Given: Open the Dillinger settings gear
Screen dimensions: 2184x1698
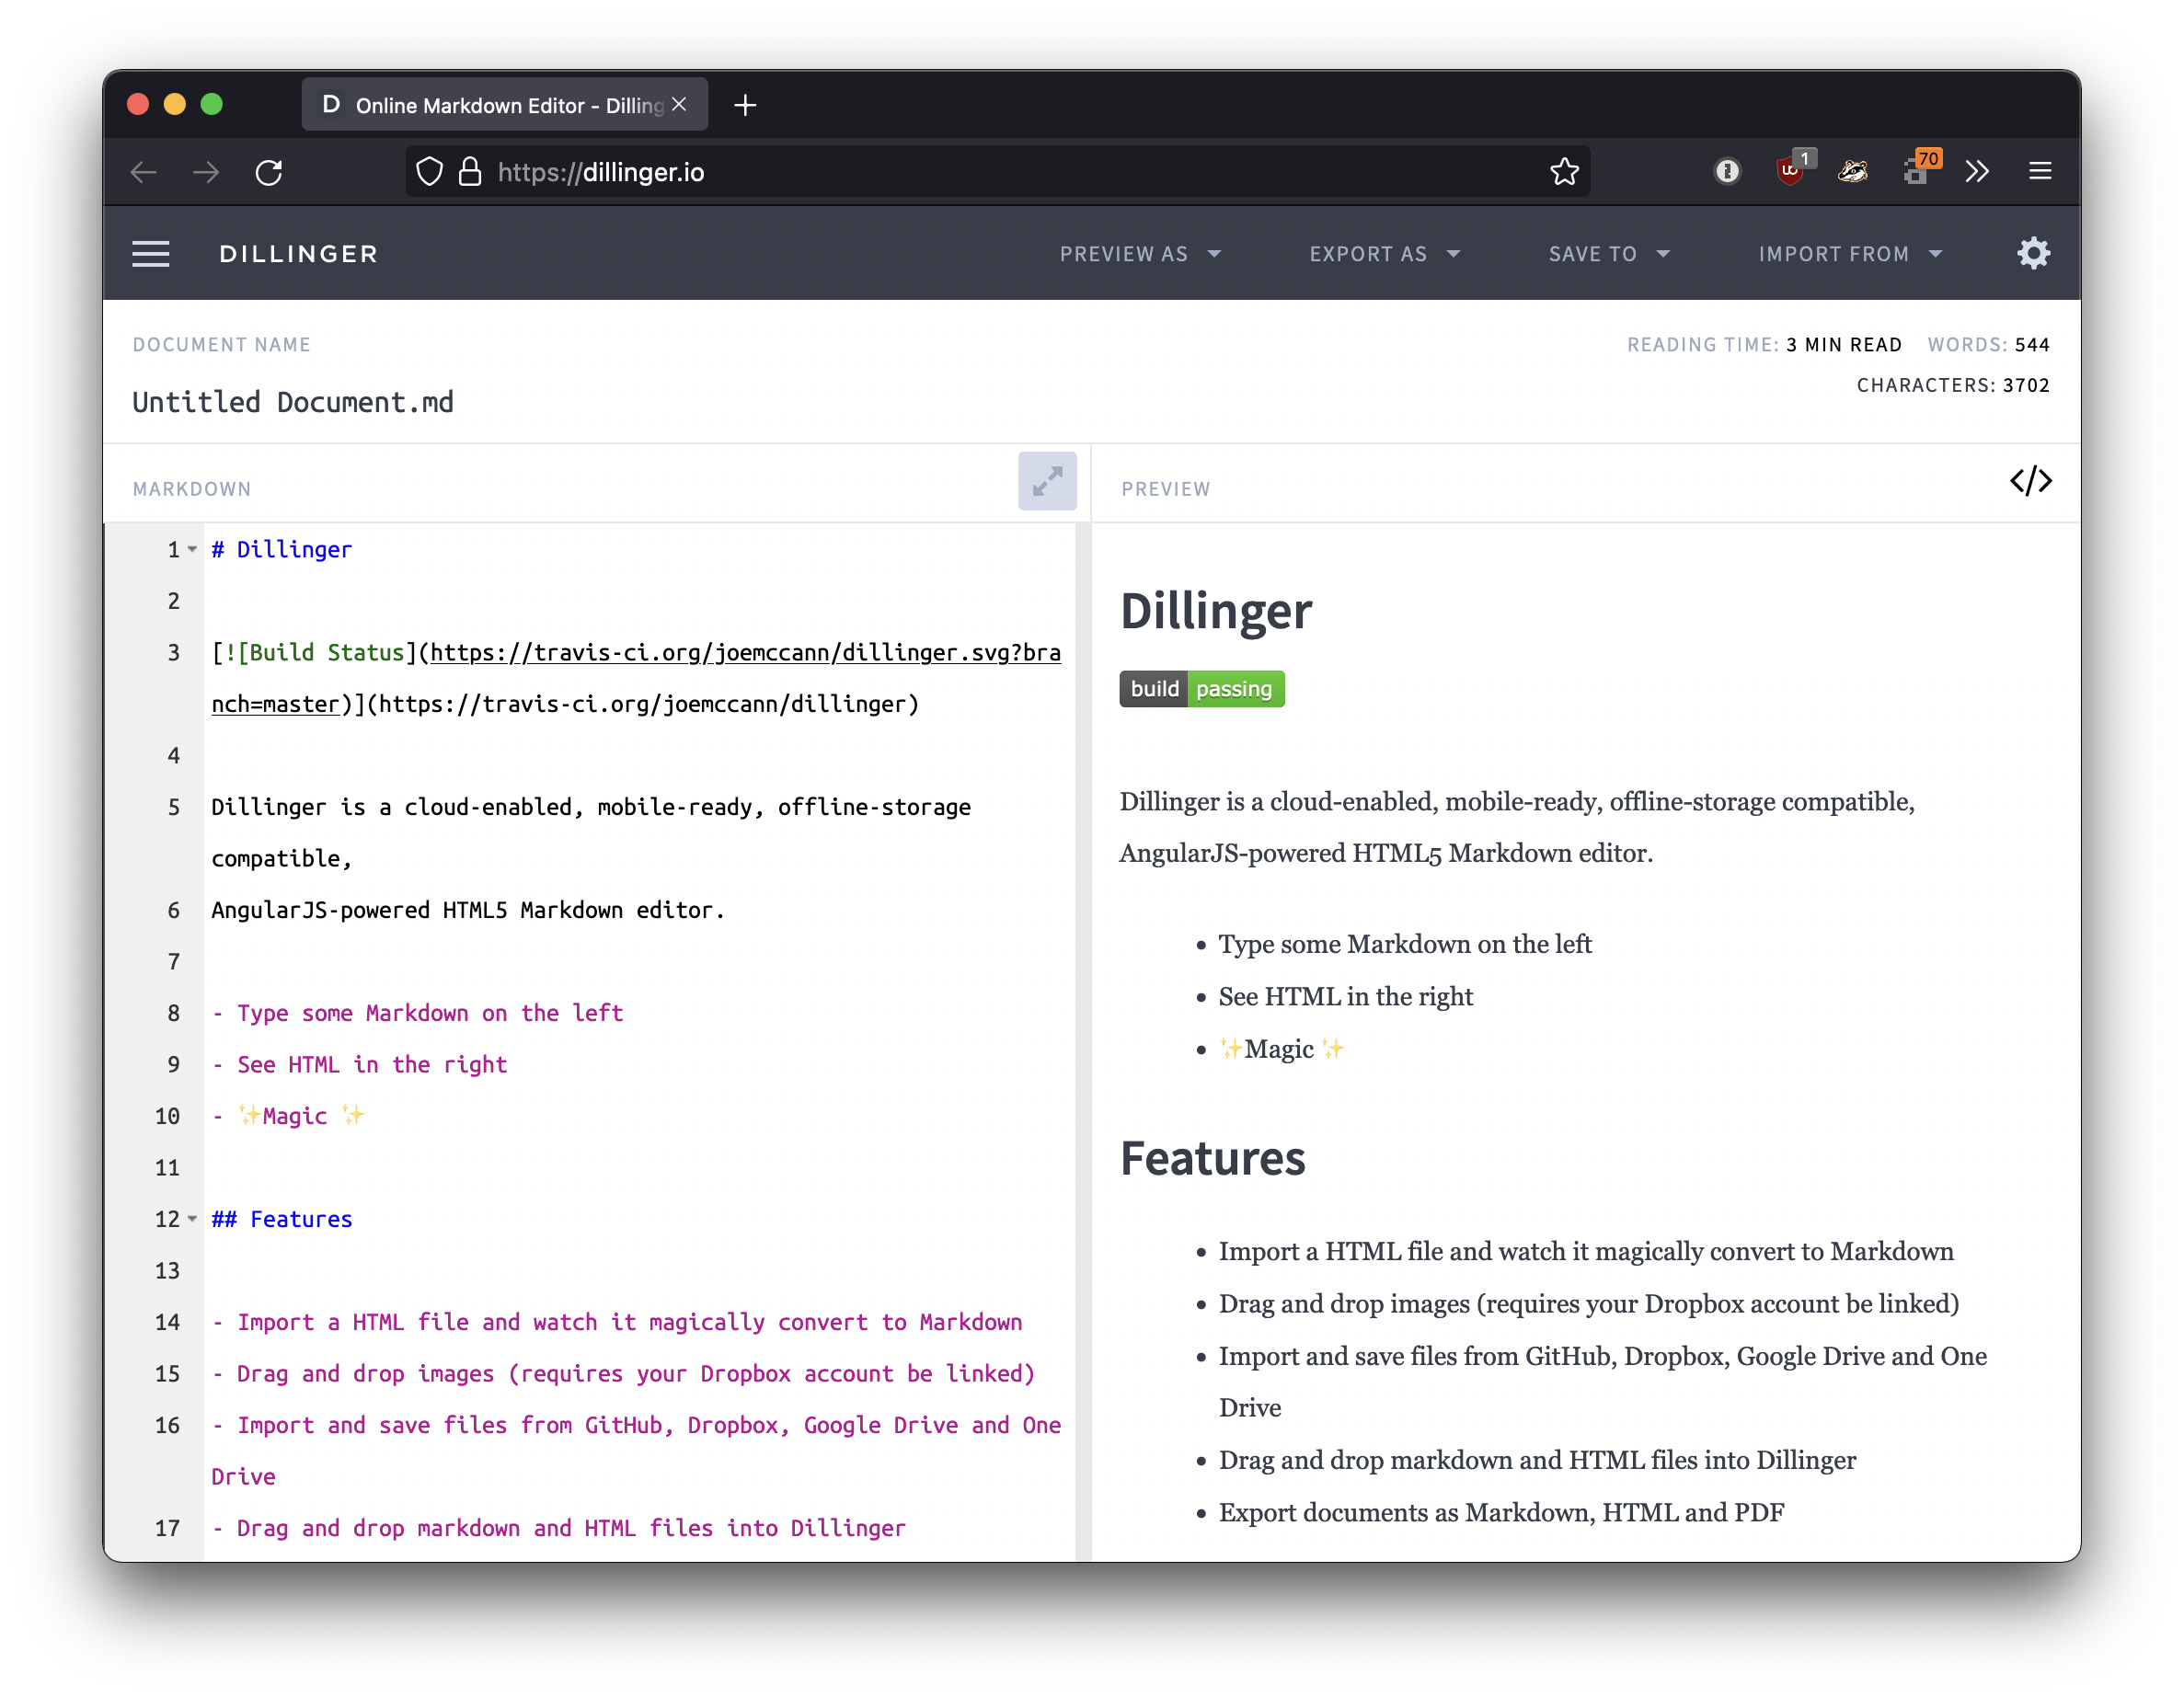Looking at the screenshot, I should click(x=2033, y=253).
